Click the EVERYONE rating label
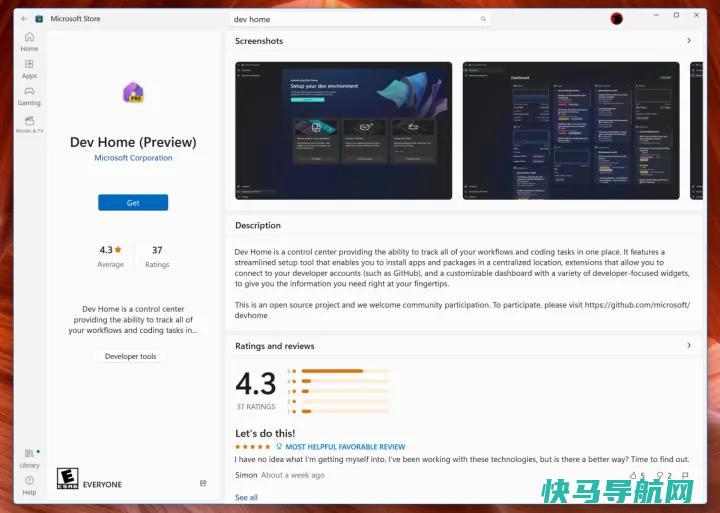 102,485
